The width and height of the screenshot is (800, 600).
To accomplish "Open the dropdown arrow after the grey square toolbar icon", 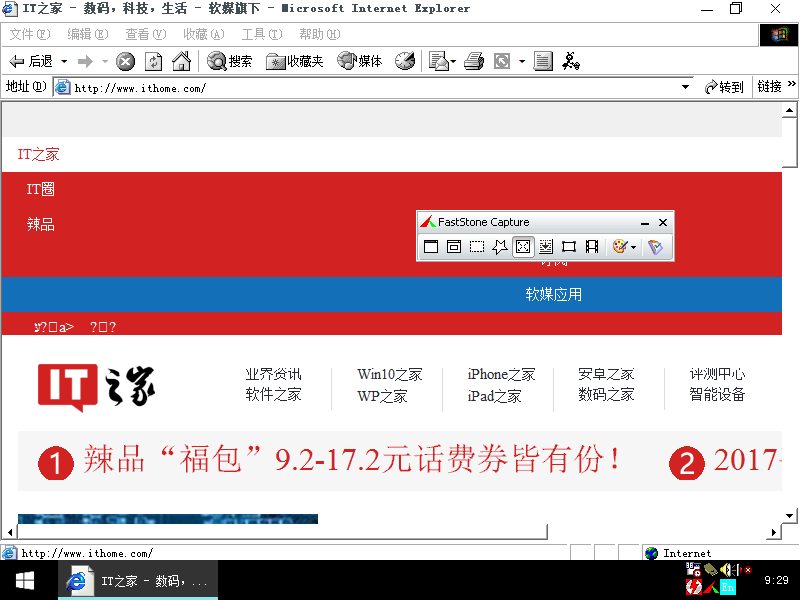I will point(522,62).
